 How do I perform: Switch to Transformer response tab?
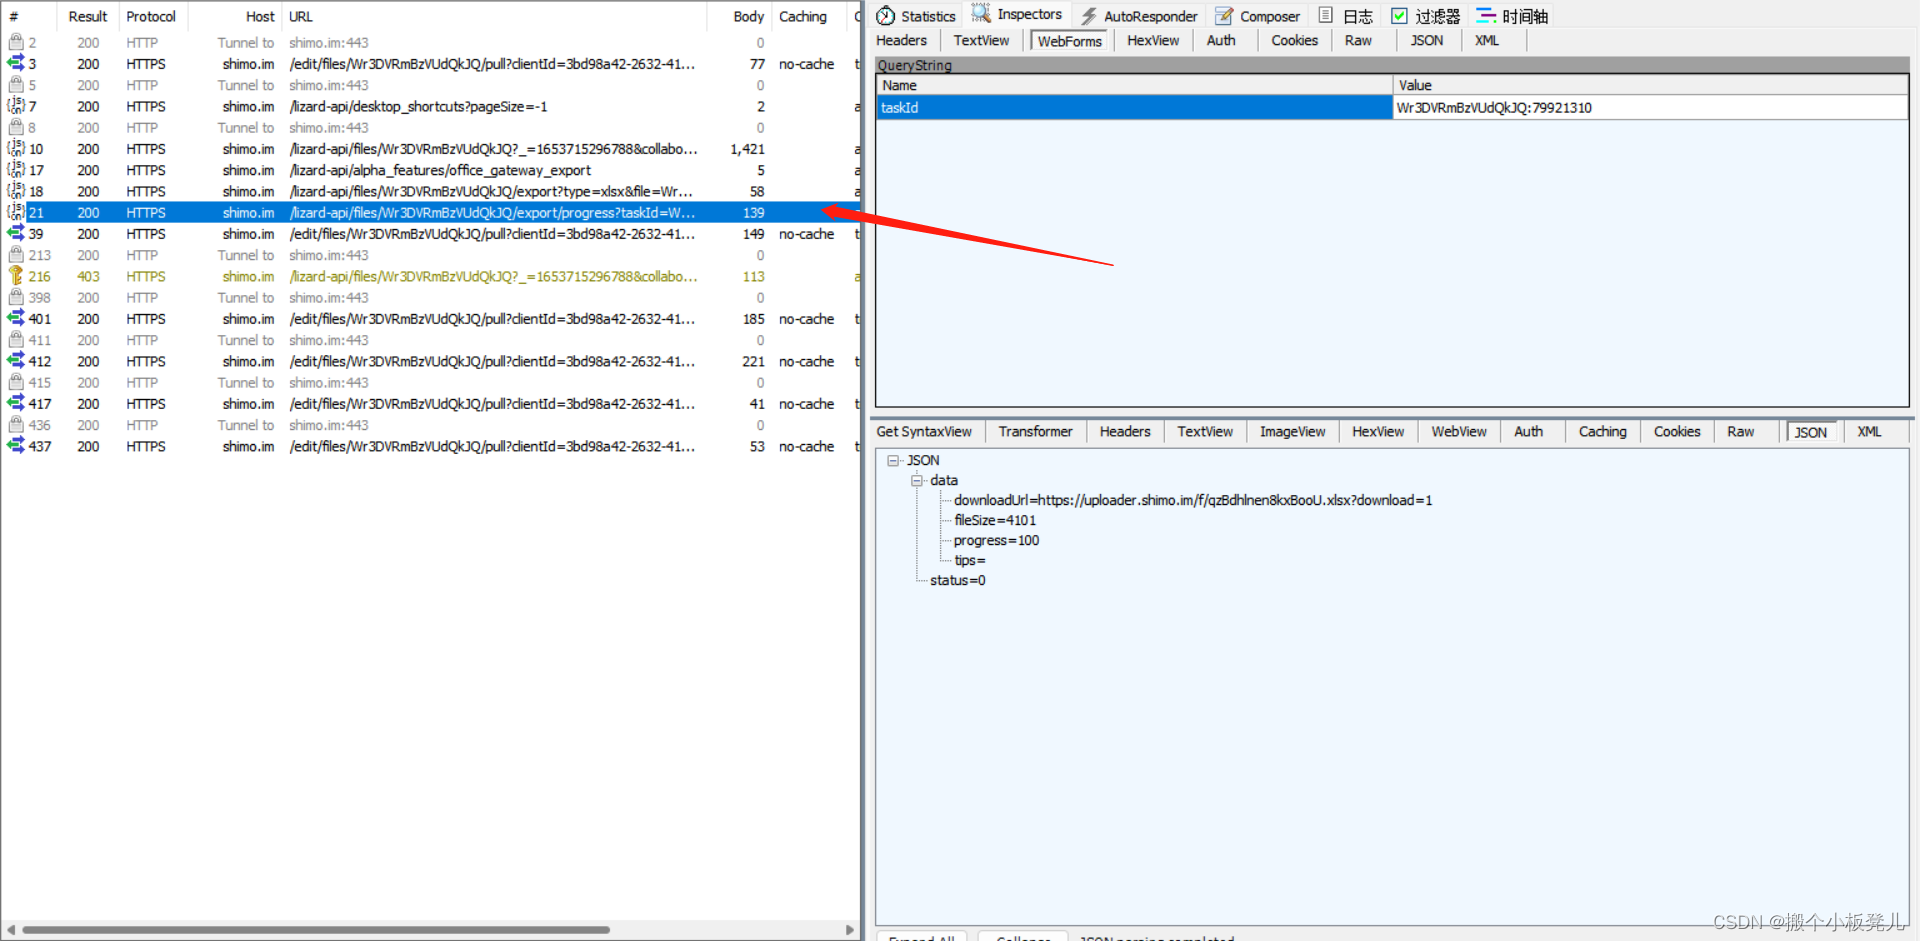click(x=1035, y=431)
